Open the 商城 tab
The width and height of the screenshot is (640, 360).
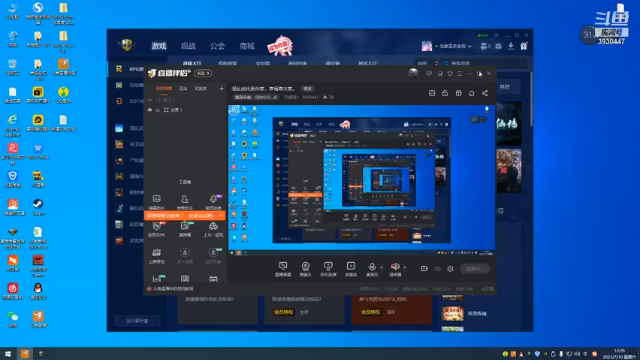point(247,46)
